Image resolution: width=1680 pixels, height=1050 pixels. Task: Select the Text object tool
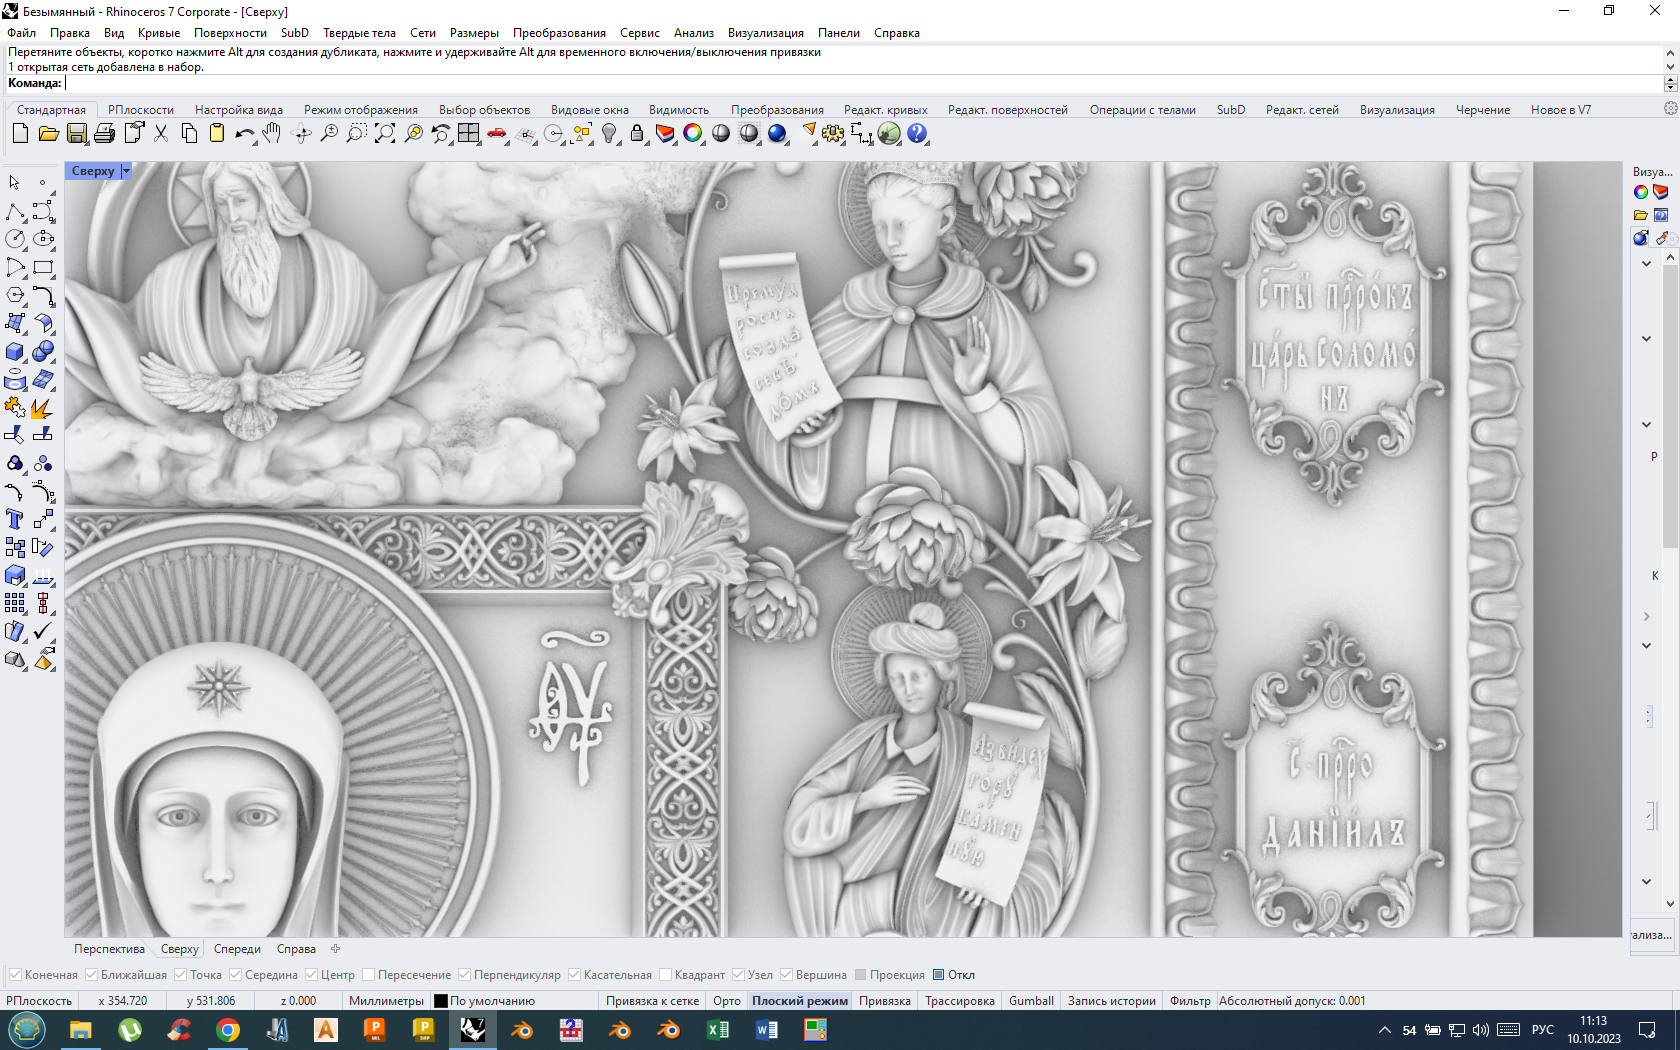(x=15, y=519)
